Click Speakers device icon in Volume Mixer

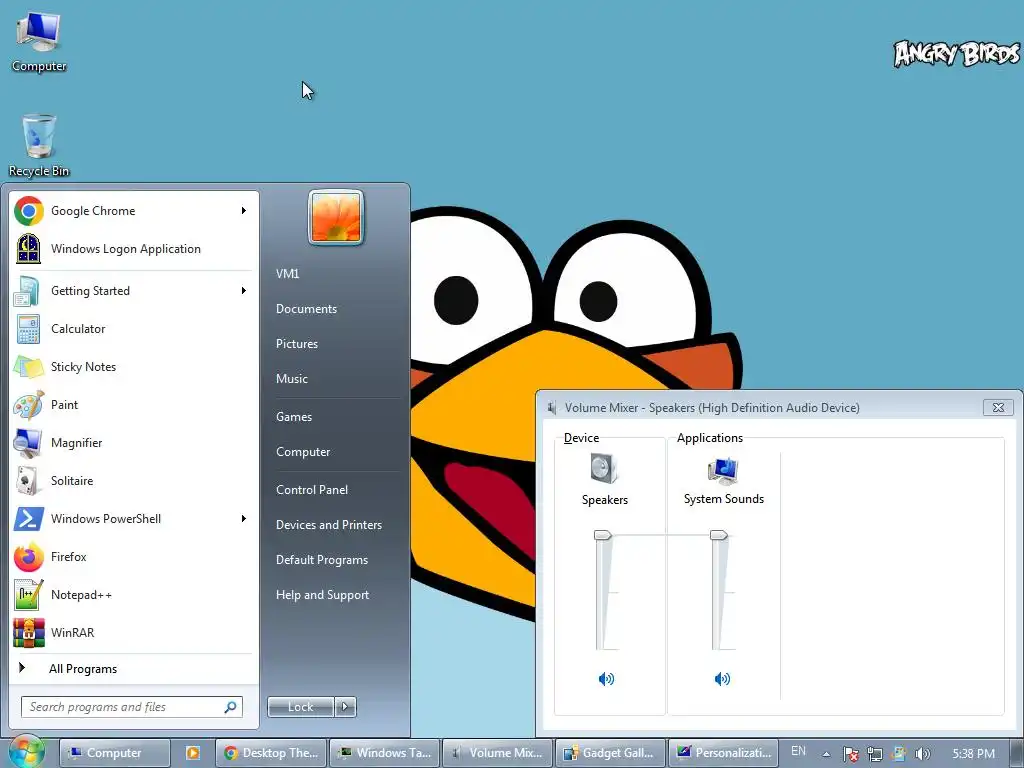[x=604, y=468]
